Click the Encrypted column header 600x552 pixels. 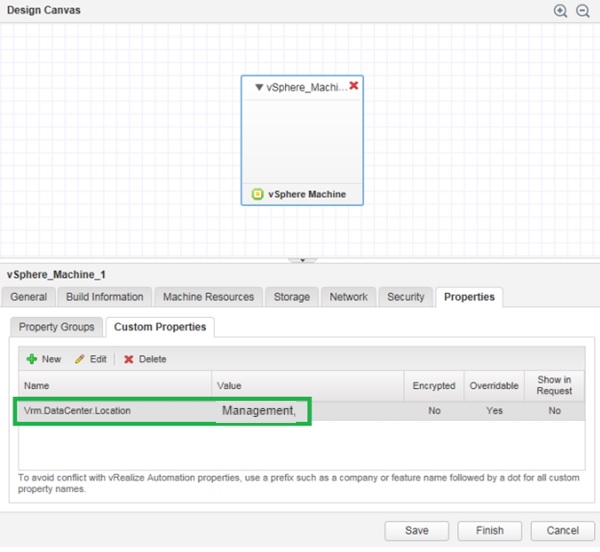[434, 386]
